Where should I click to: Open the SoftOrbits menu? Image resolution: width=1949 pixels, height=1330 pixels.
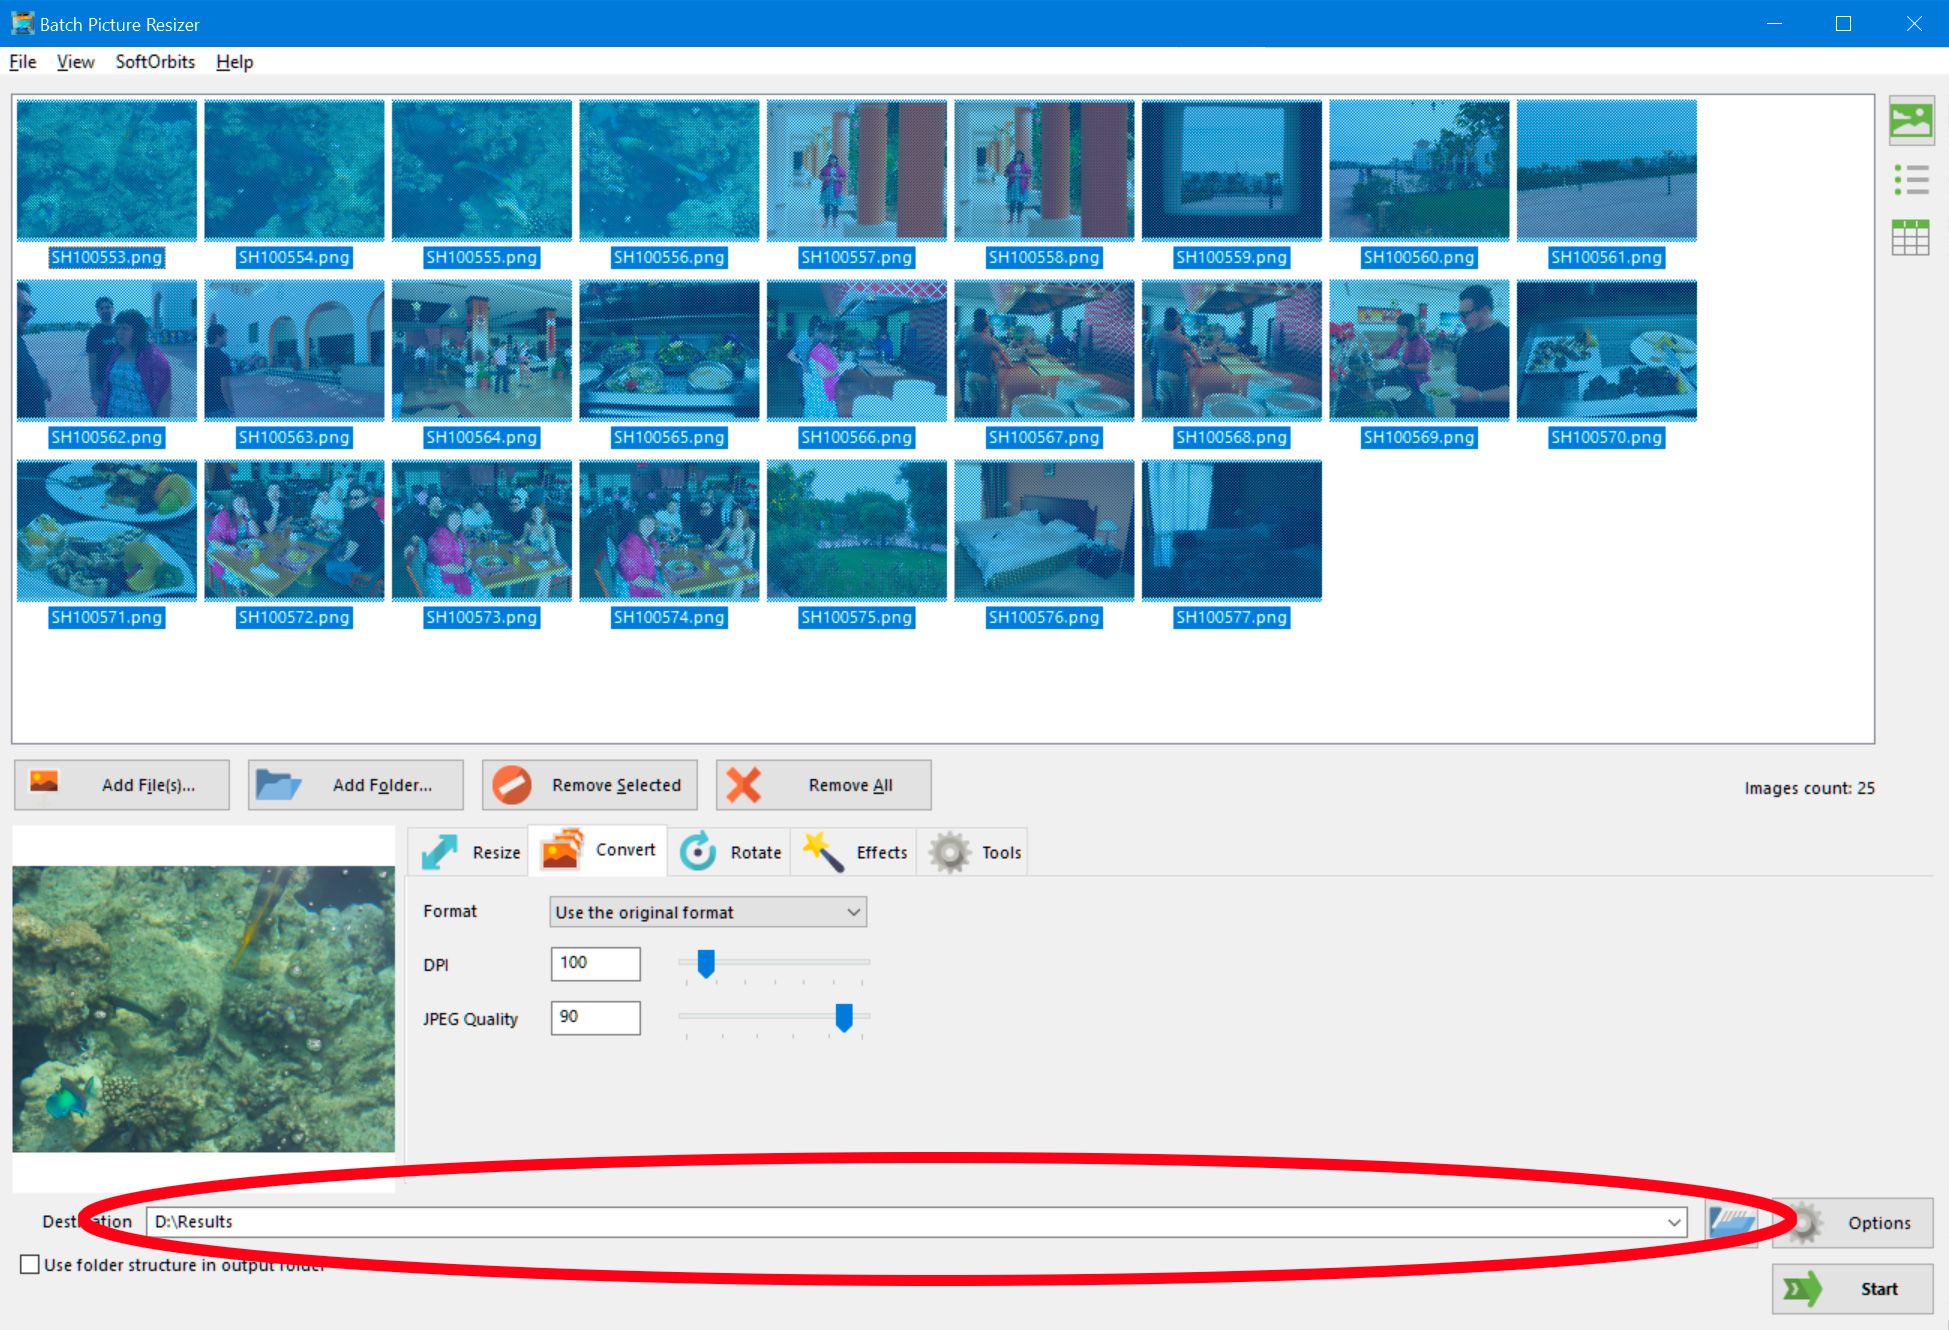pos(154,61)
